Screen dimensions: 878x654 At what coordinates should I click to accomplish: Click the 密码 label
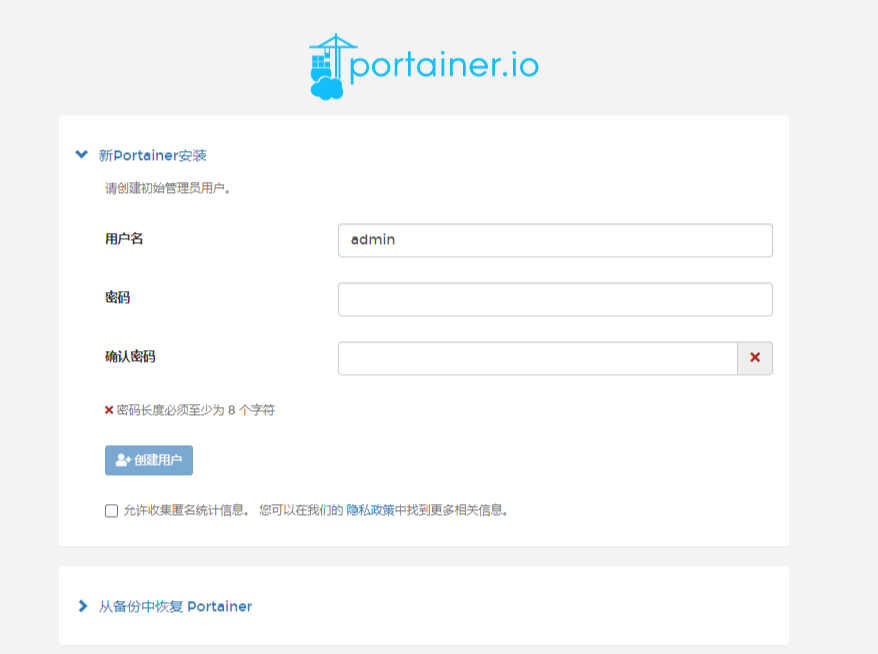click(x=118, y=297)
